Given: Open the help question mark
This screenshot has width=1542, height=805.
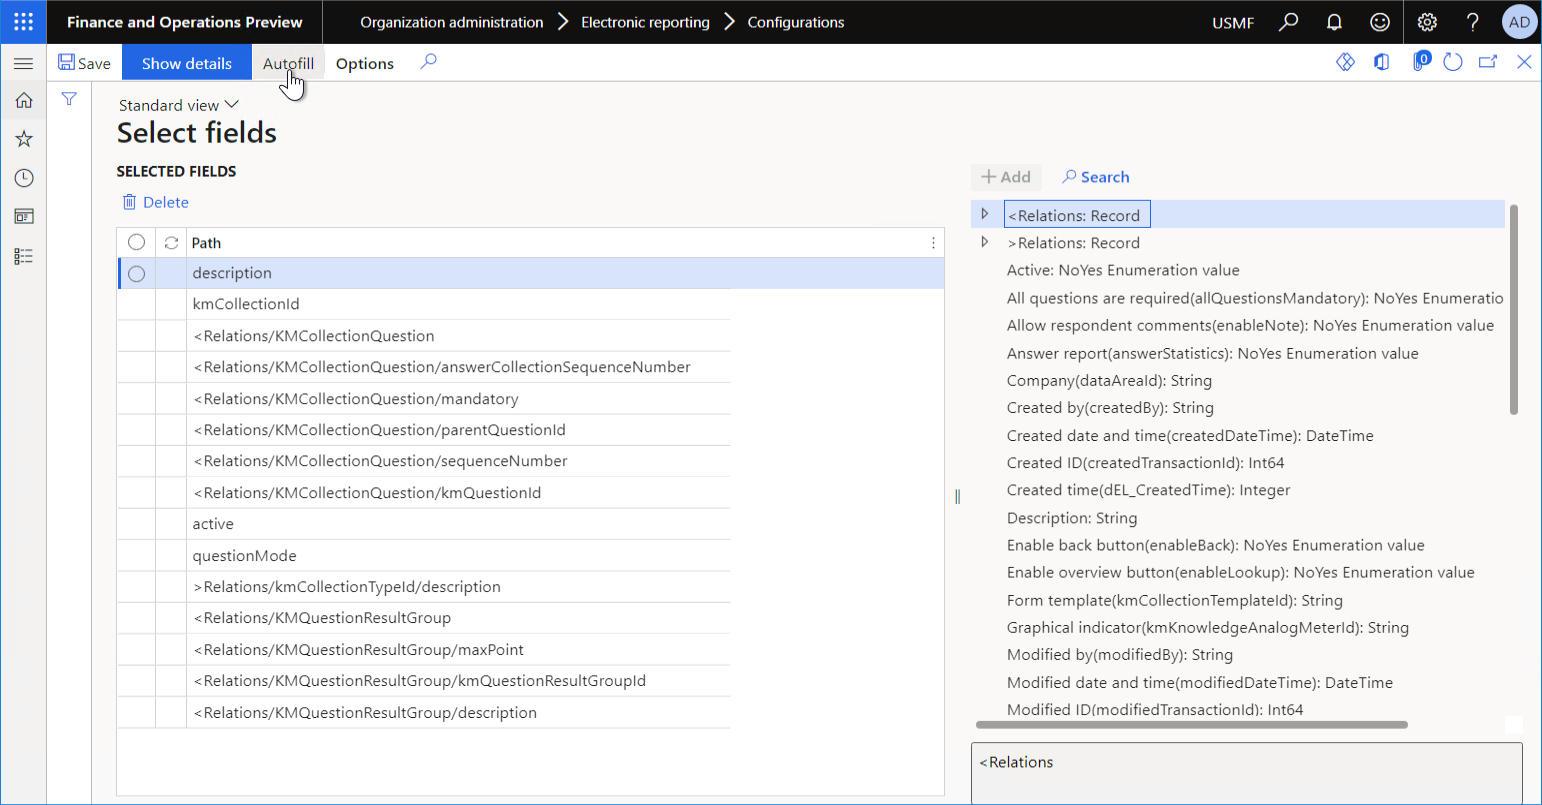Looking at the screenshot, I should tap(1473, 21).
